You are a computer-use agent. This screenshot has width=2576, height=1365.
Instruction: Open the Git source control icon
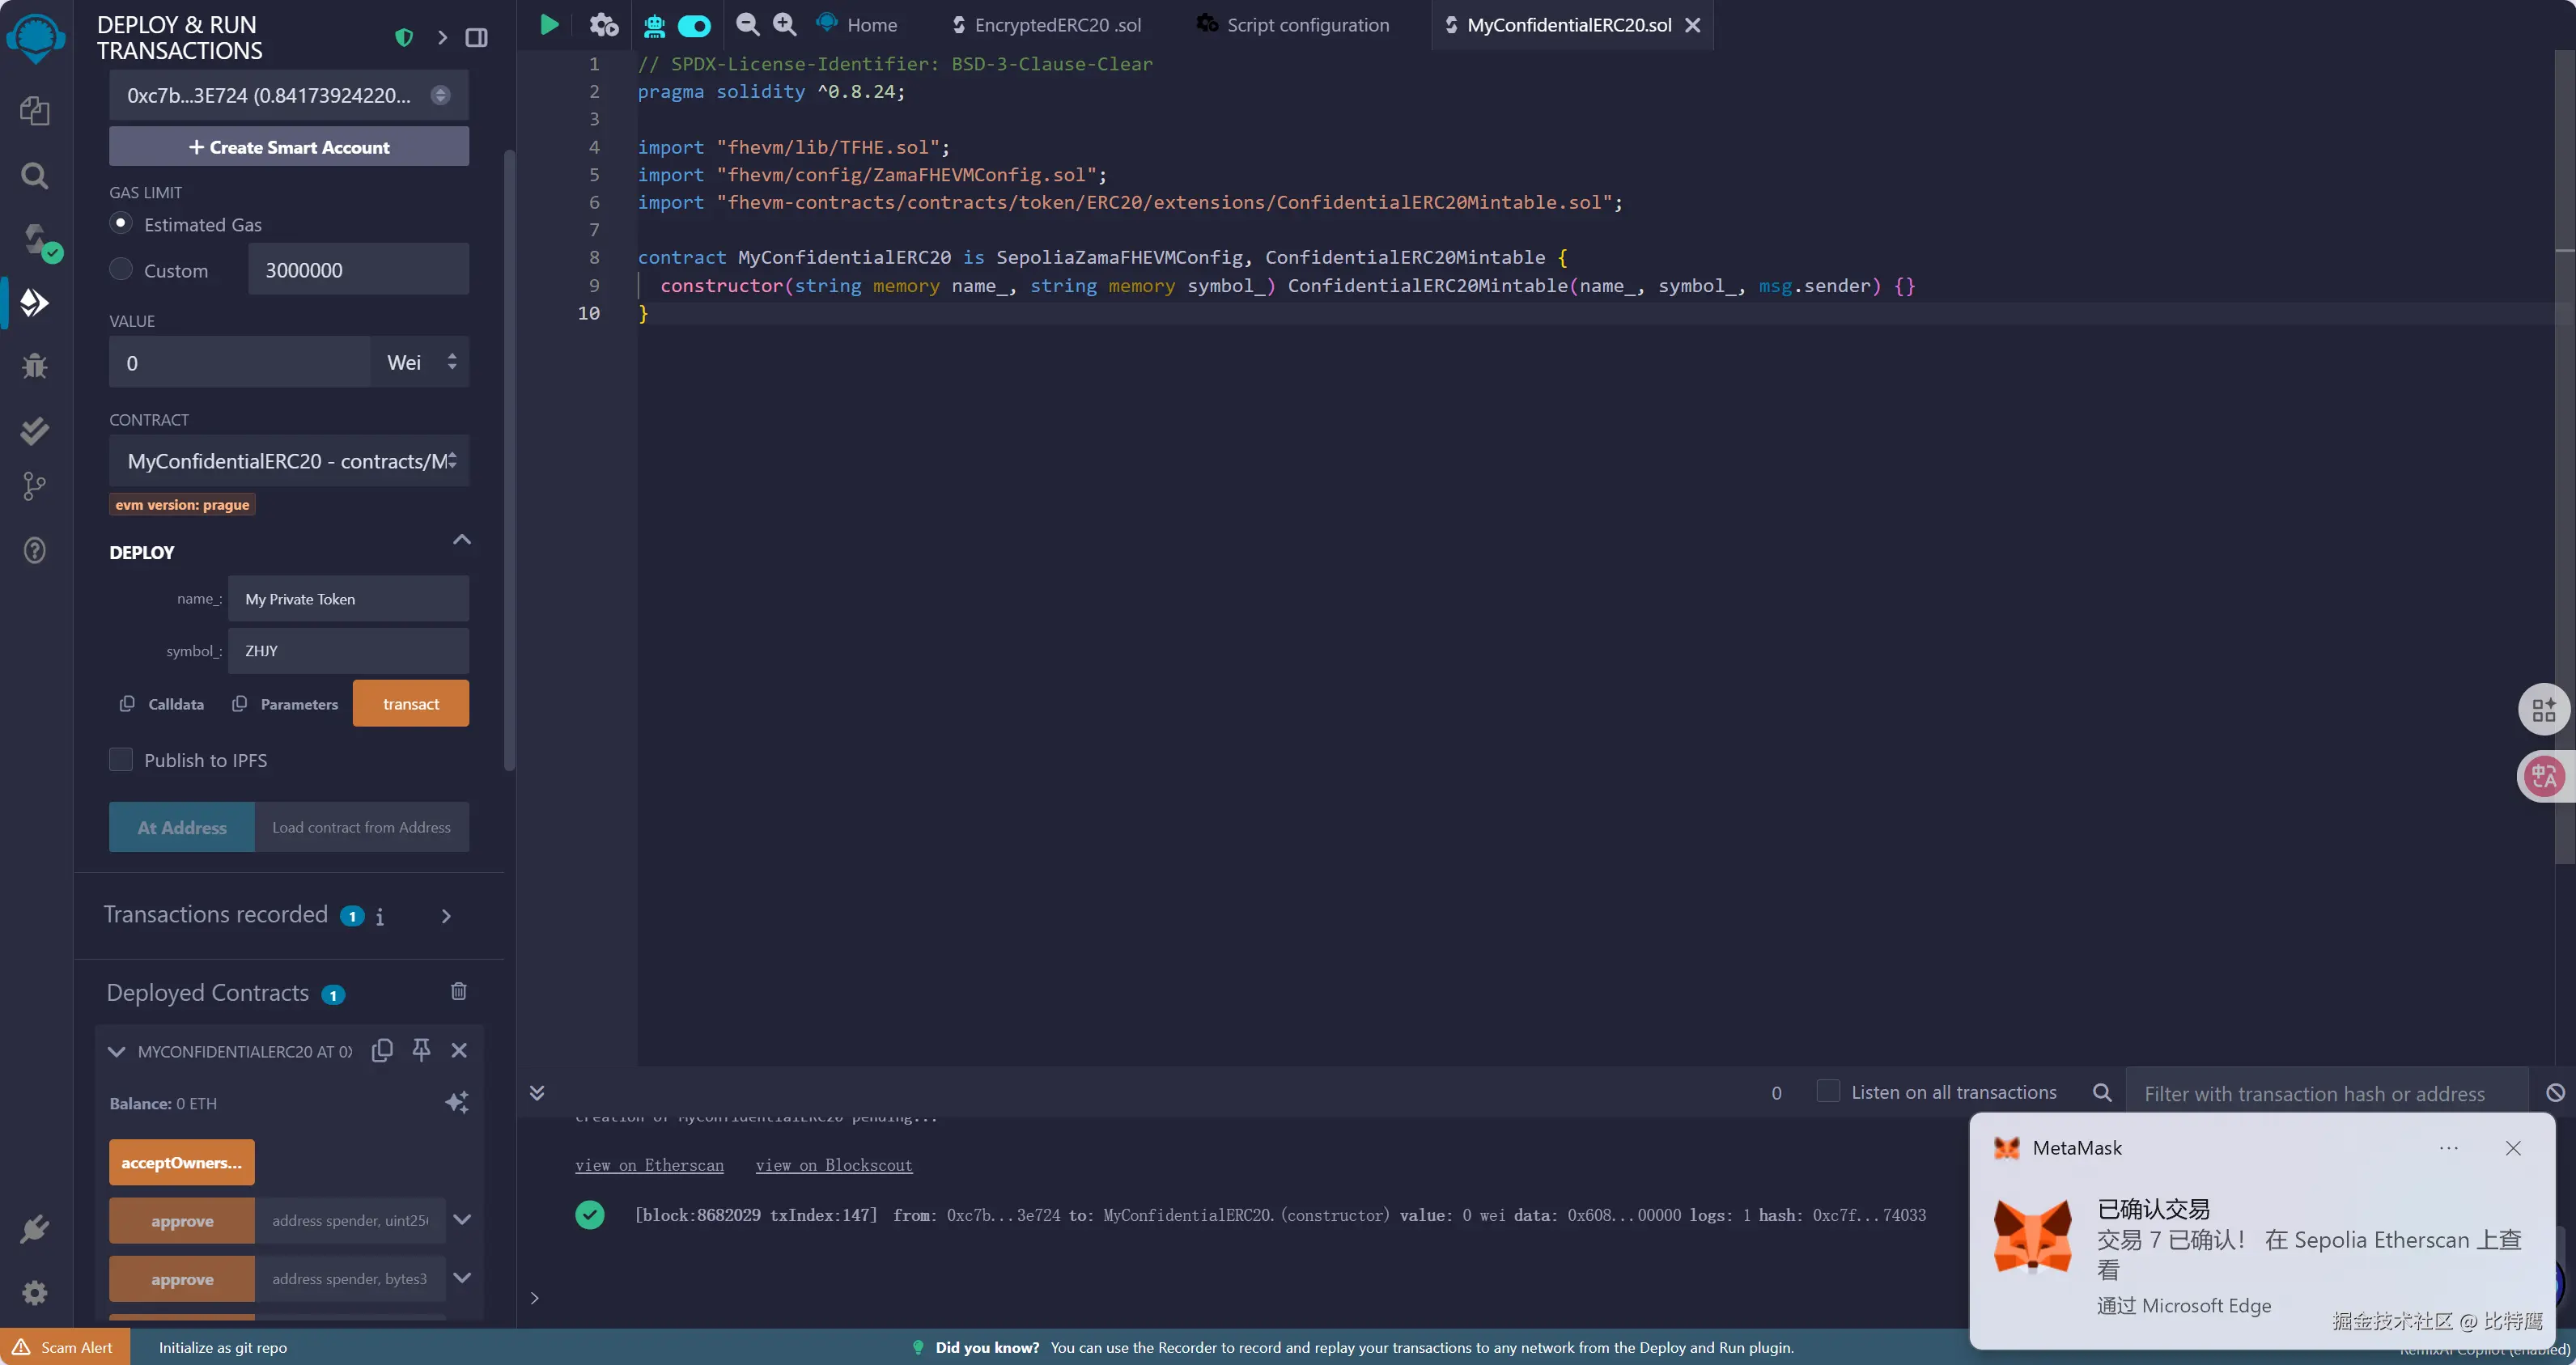pyautogui.click(x=35, y=486)
